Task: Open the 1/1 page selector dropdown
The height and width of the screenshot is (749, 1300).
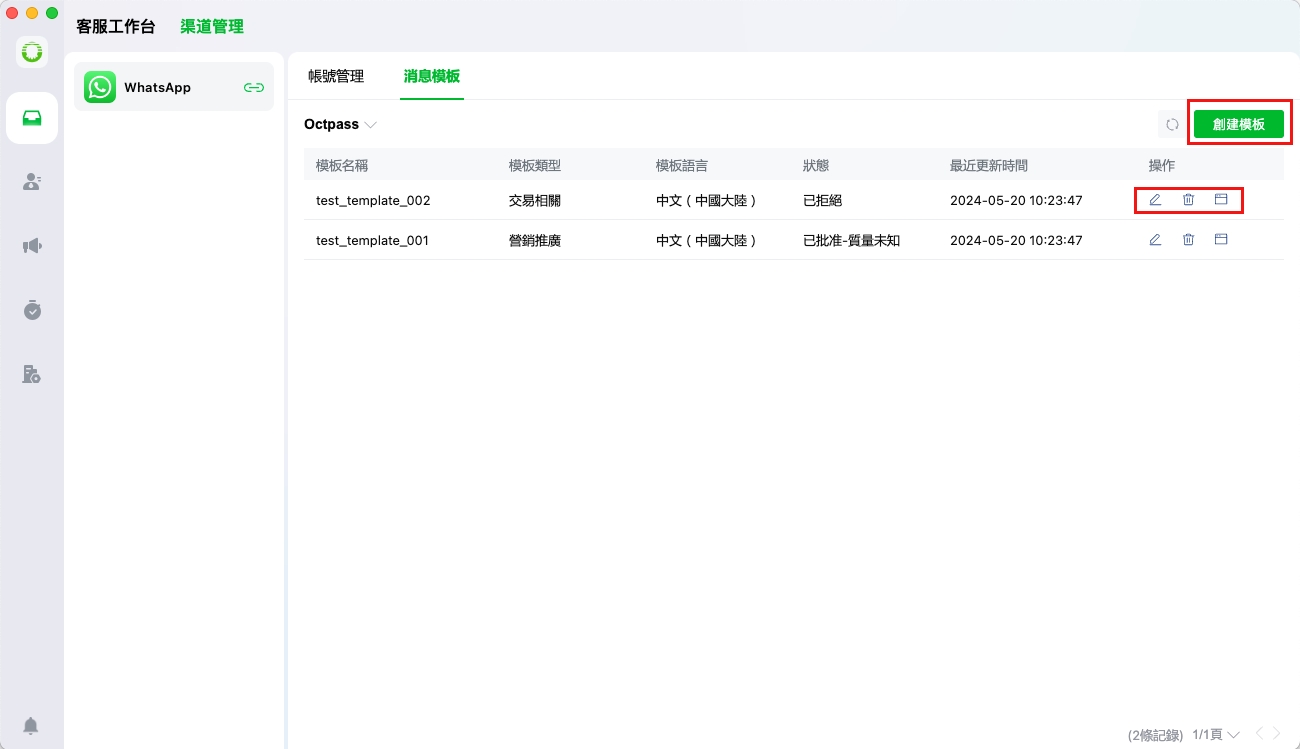Action: [x=1216, y=735]
